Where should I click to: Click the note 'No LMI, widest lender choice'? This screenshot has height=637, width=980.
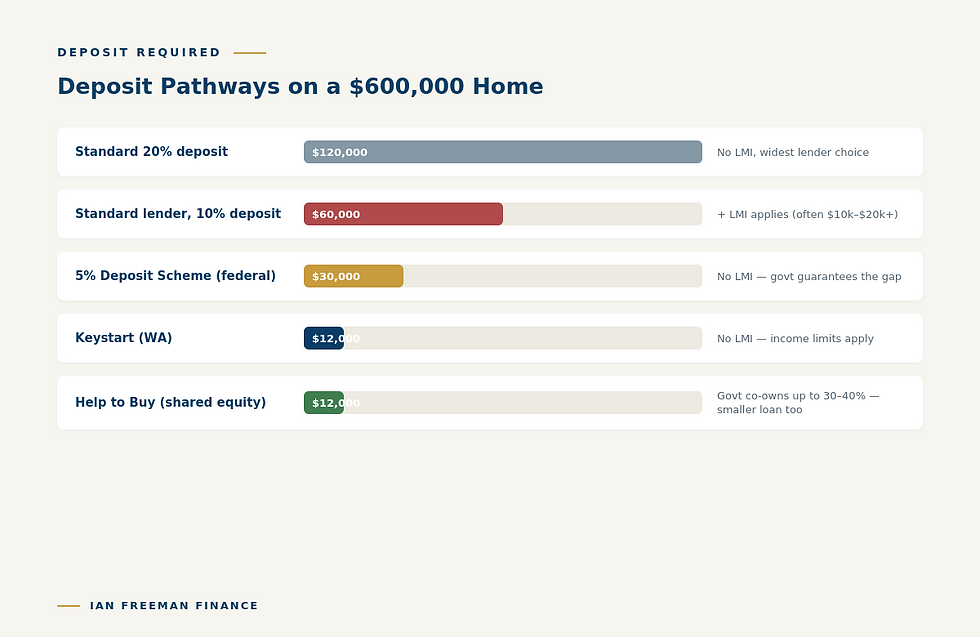[x=792, y=153]
